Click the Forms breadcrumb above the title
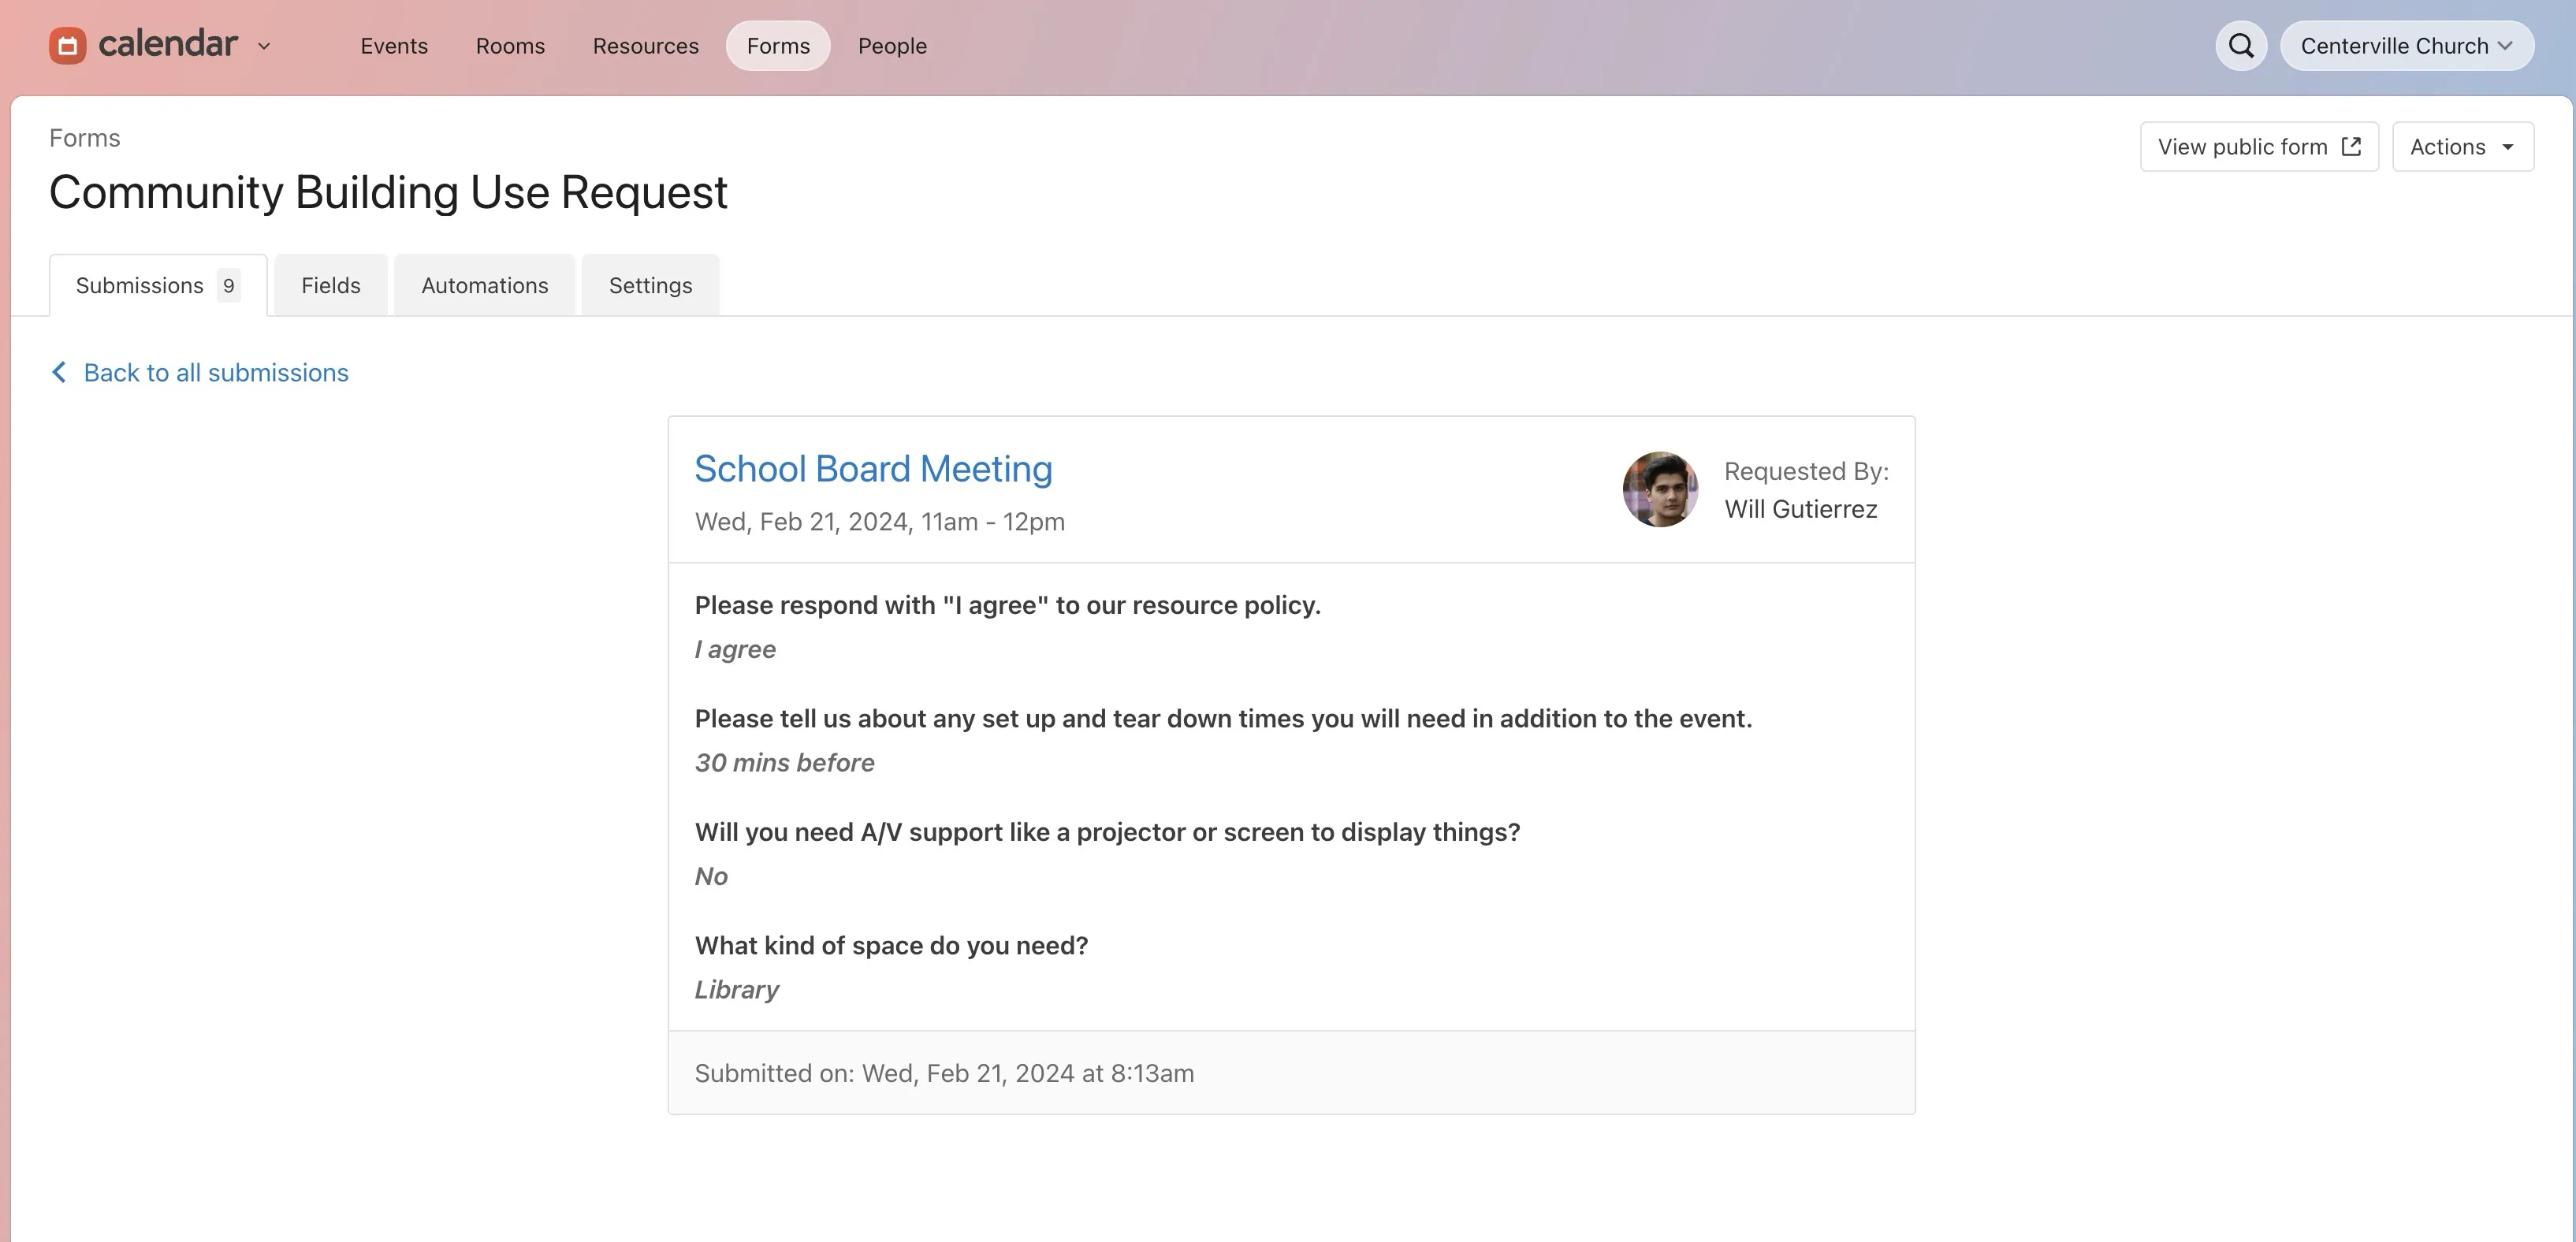The width and height of the screenshot is (2576, 1242). click(x=84, y=137)
